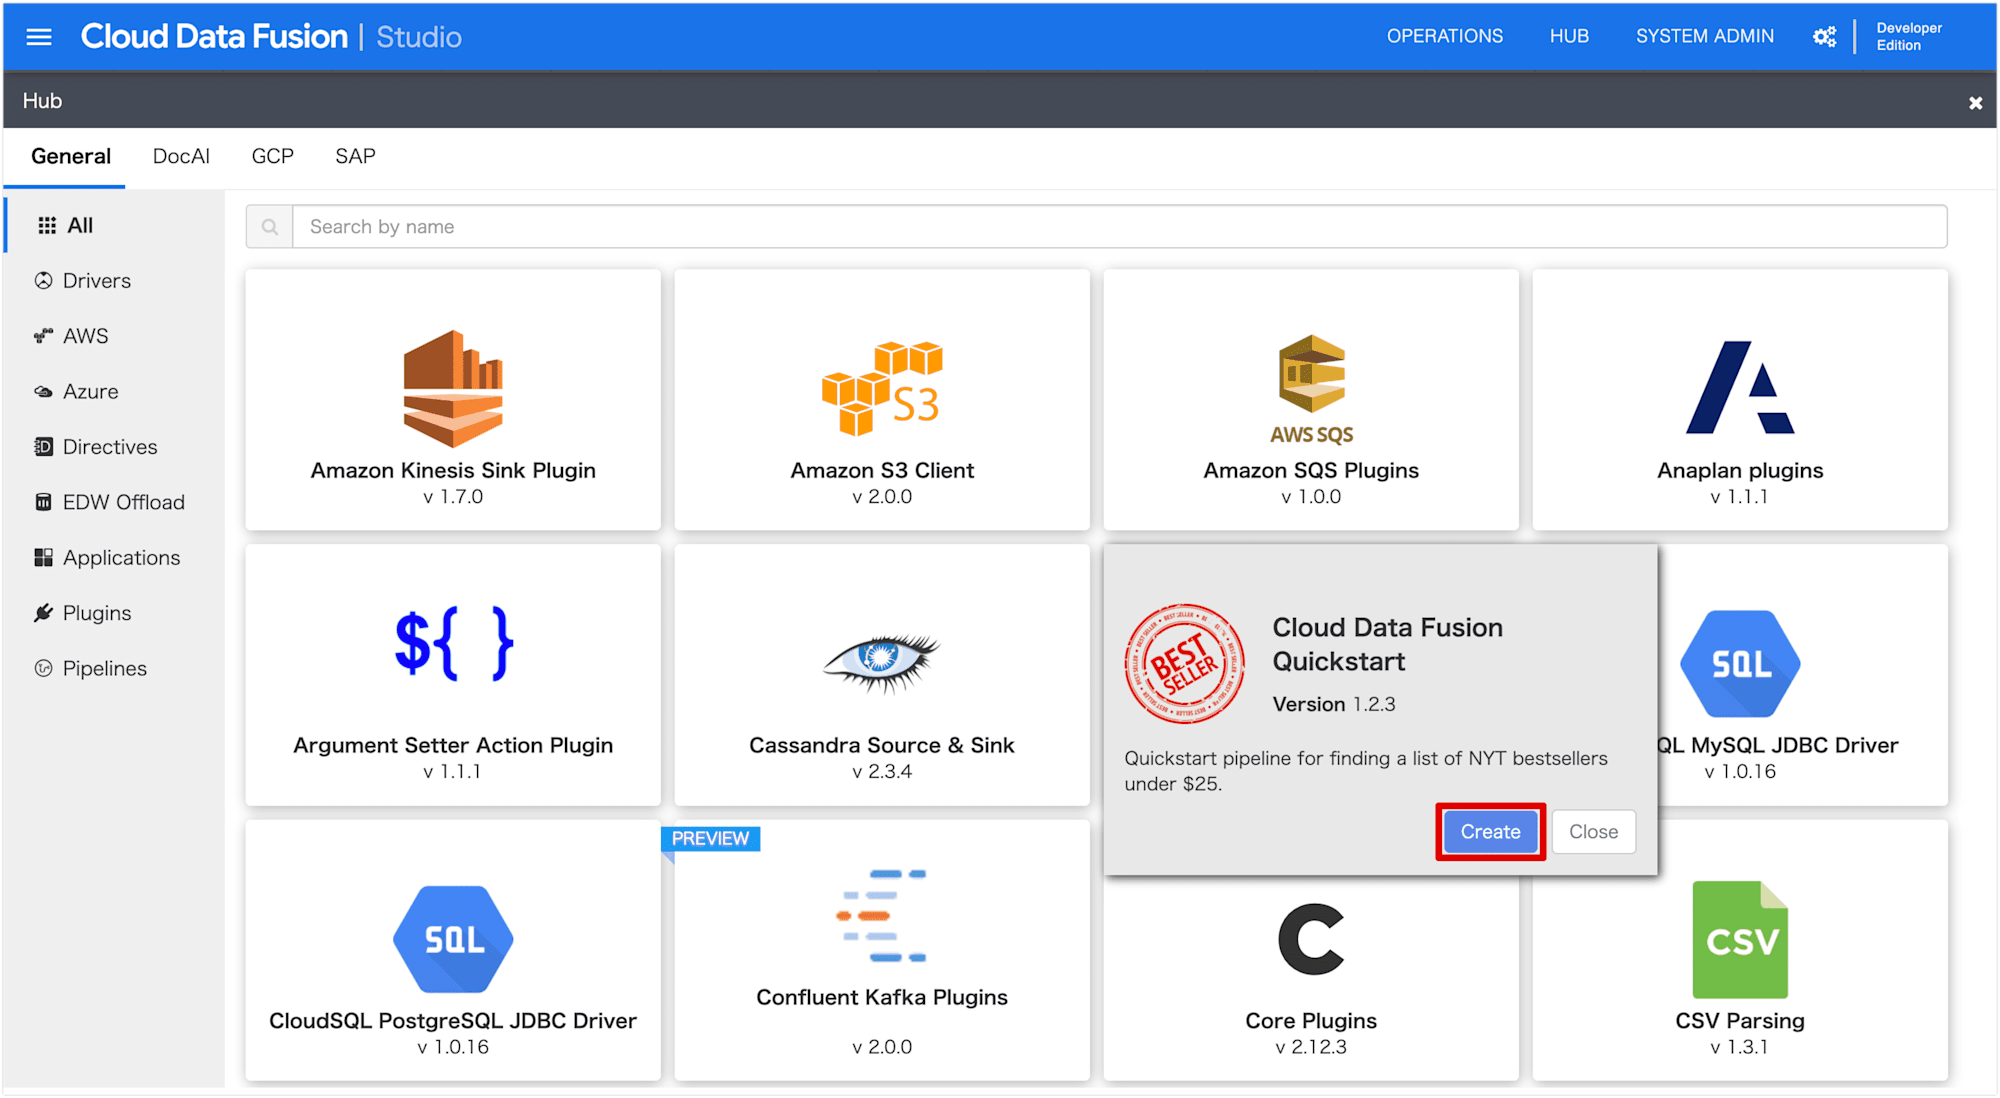The width and height of the screenshot is (2000, 1098).
Task: Click the Drivers category icon
Action: pos(43,281)
